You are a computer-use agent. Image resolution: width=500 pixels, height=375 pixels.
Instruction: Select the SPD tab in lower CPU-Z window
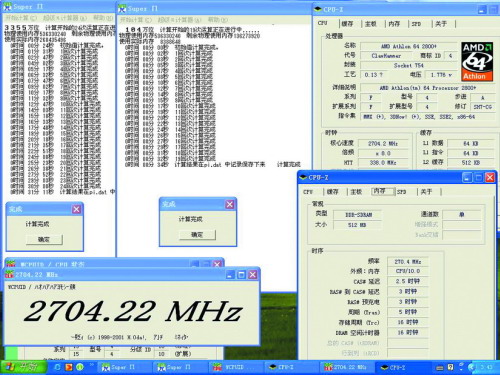point(402,192)
